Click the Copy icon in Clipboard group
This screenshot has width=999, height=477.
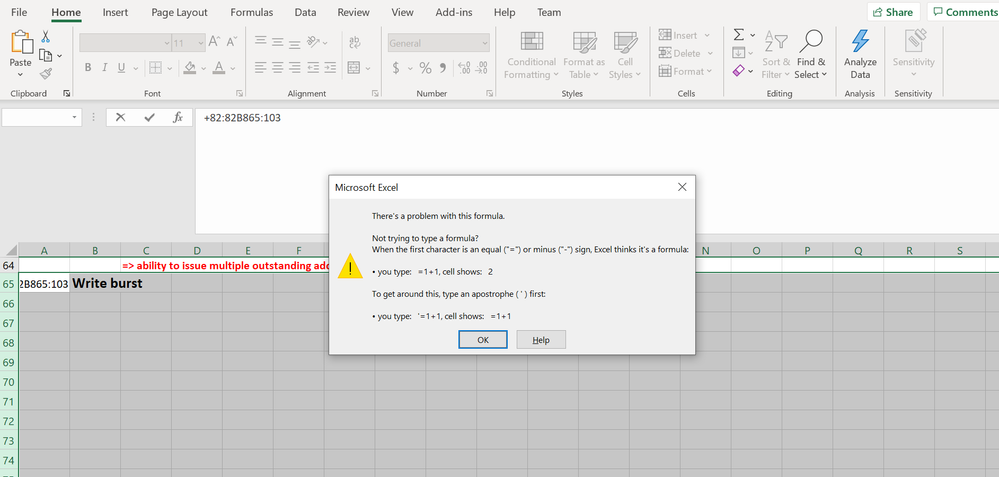point(45,55)
